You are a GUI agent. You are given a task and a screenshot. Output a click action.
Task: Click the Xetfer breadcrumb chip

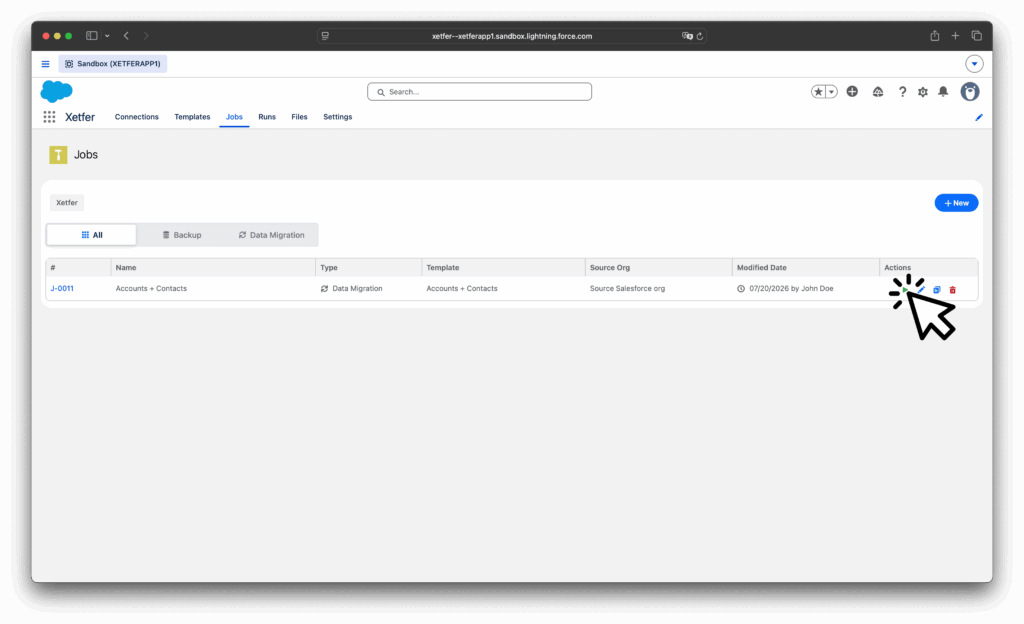click(67, 202)
